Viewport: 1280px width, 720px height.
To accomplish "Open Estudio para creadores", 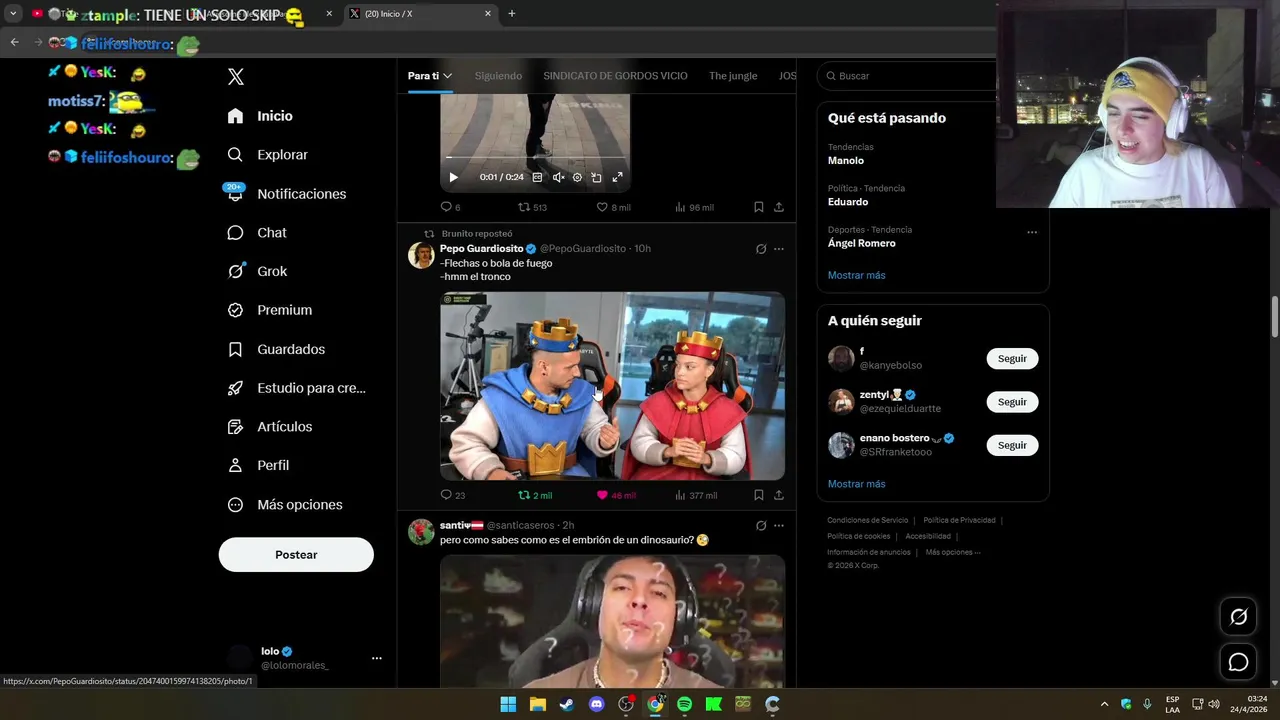I will 297,388.
